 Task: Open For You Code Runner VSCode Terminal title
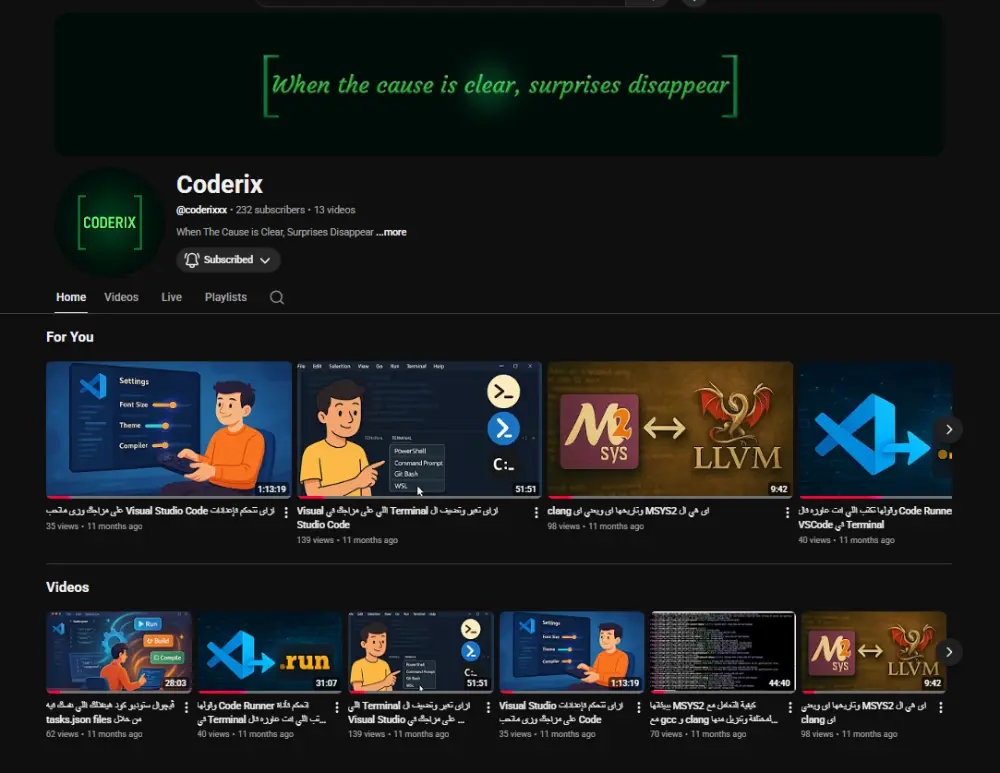875,518
